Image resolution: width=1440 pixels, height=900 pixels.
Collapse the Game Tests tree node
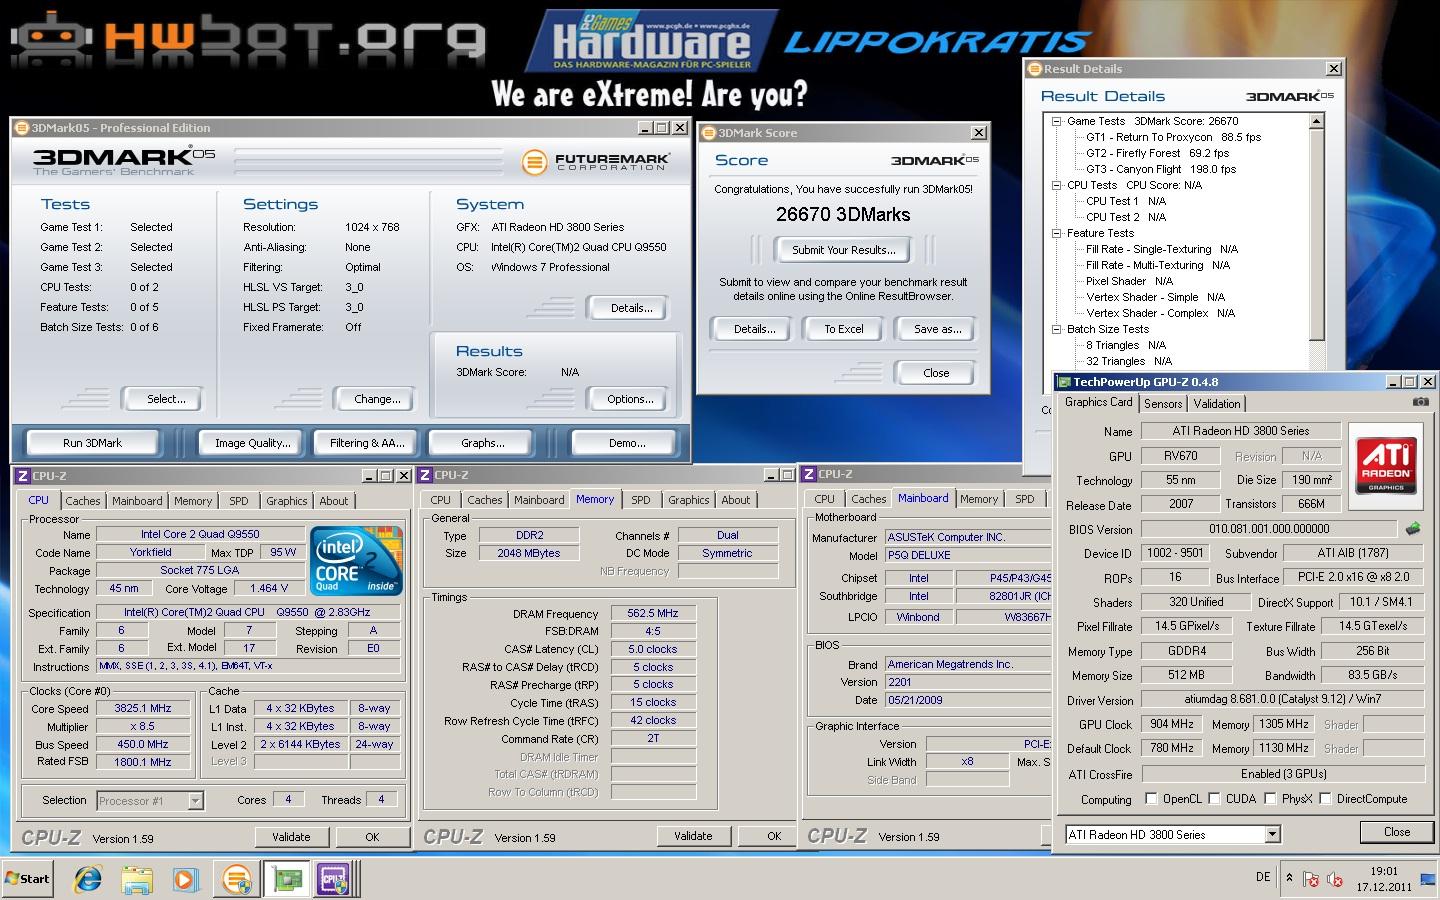pos(1056,121)
